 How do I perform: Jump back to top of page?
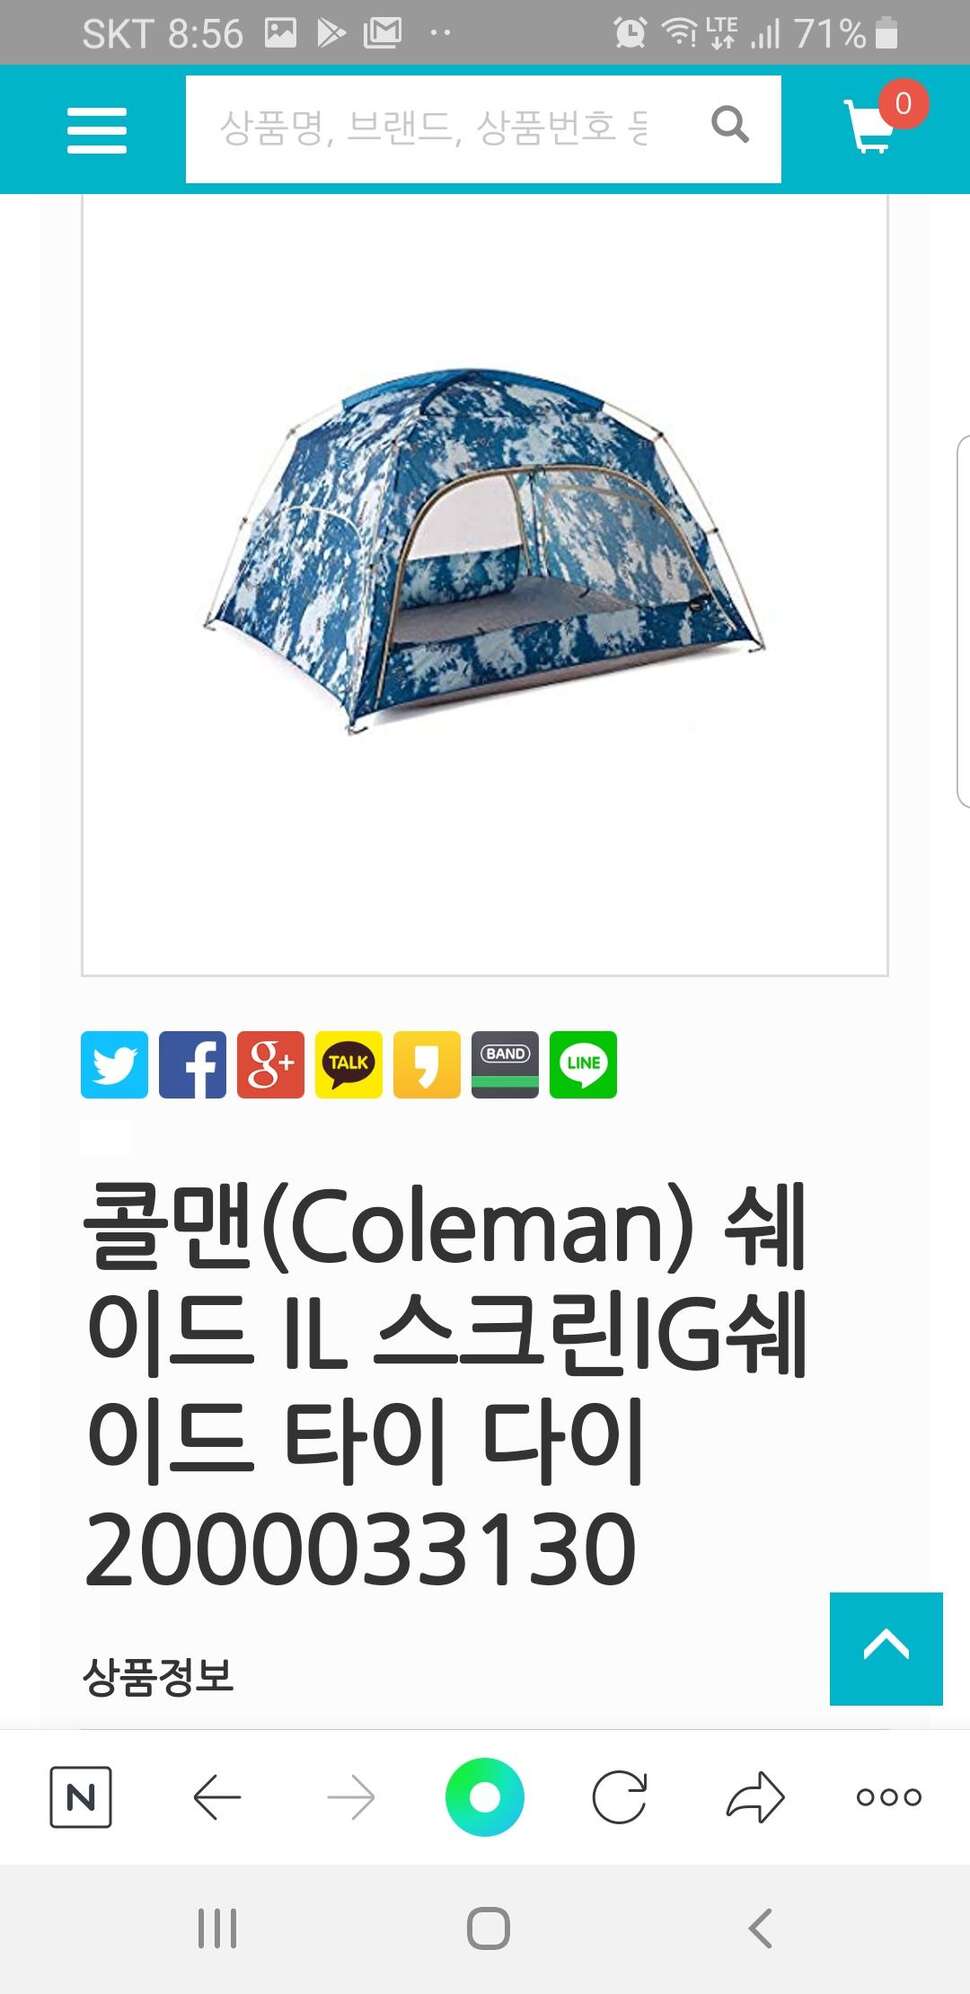tap(886, 1648)
